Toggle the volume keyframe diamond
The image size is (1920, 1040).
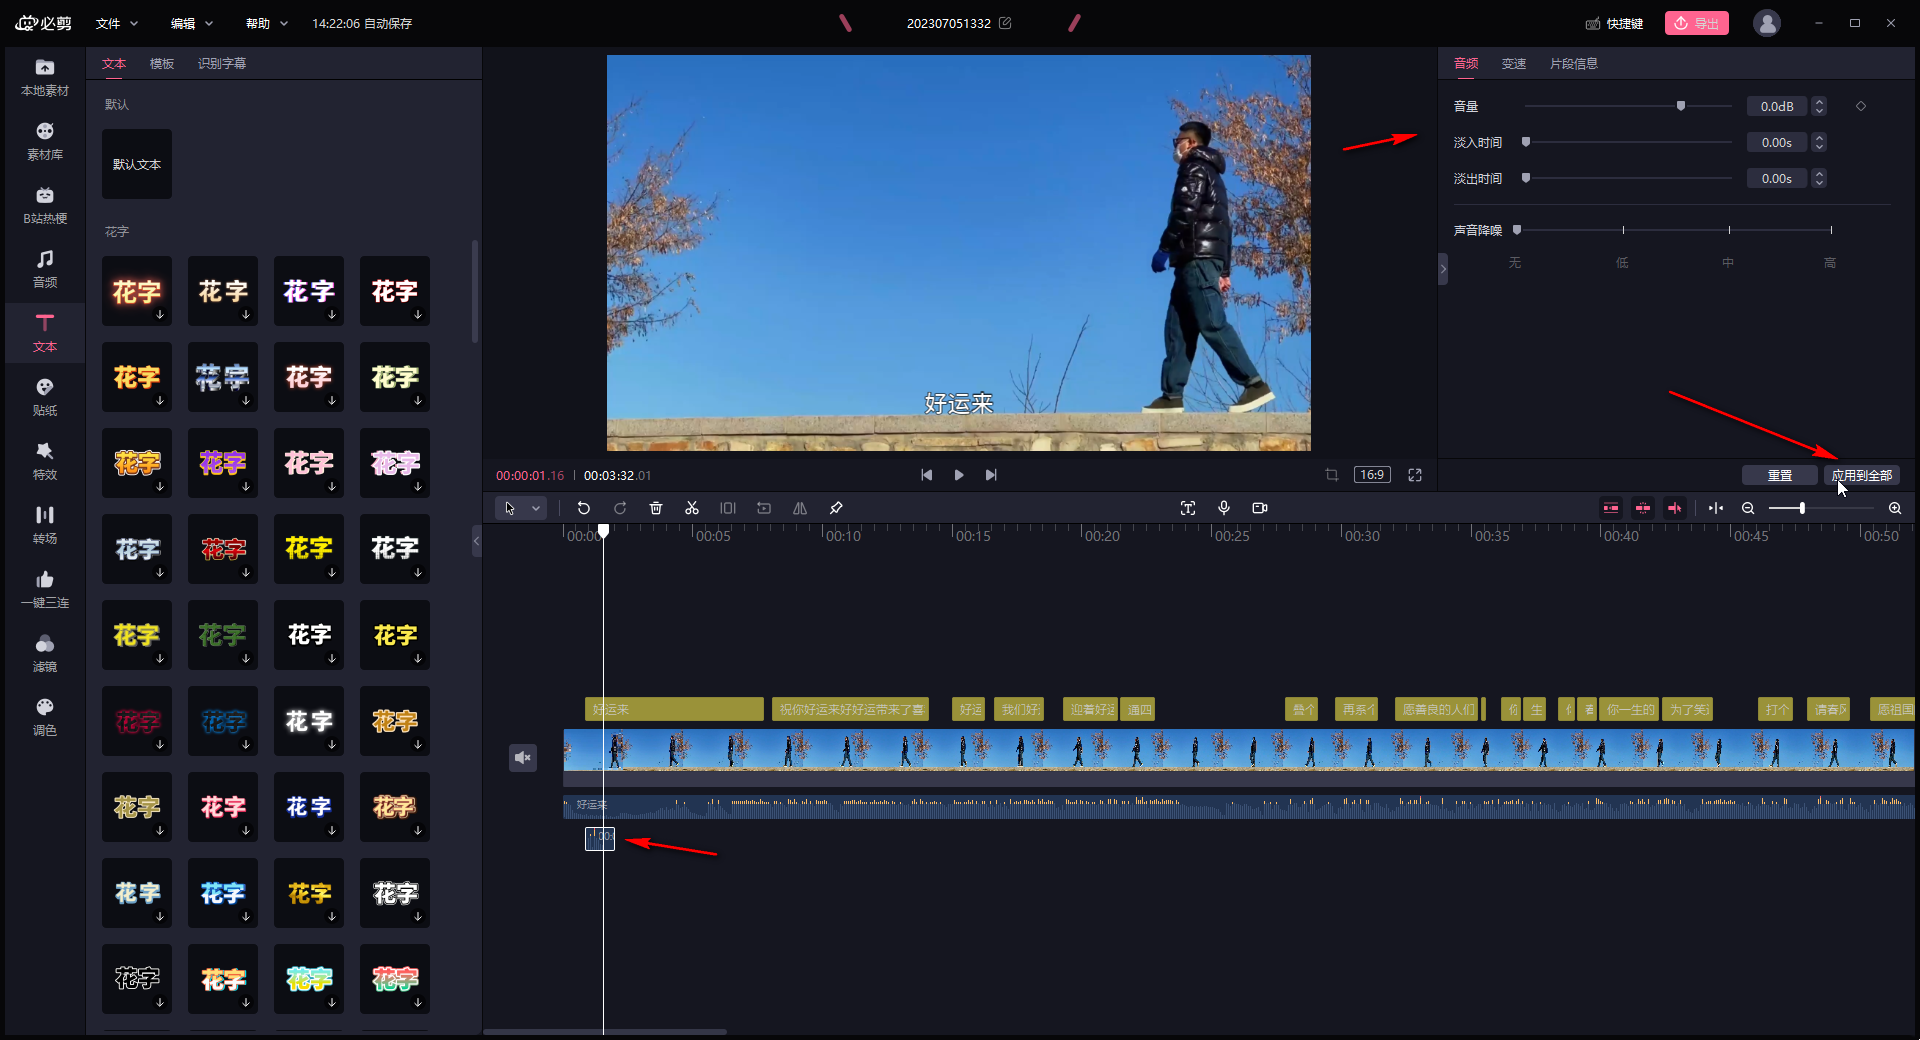click(x=1861, y=106)
